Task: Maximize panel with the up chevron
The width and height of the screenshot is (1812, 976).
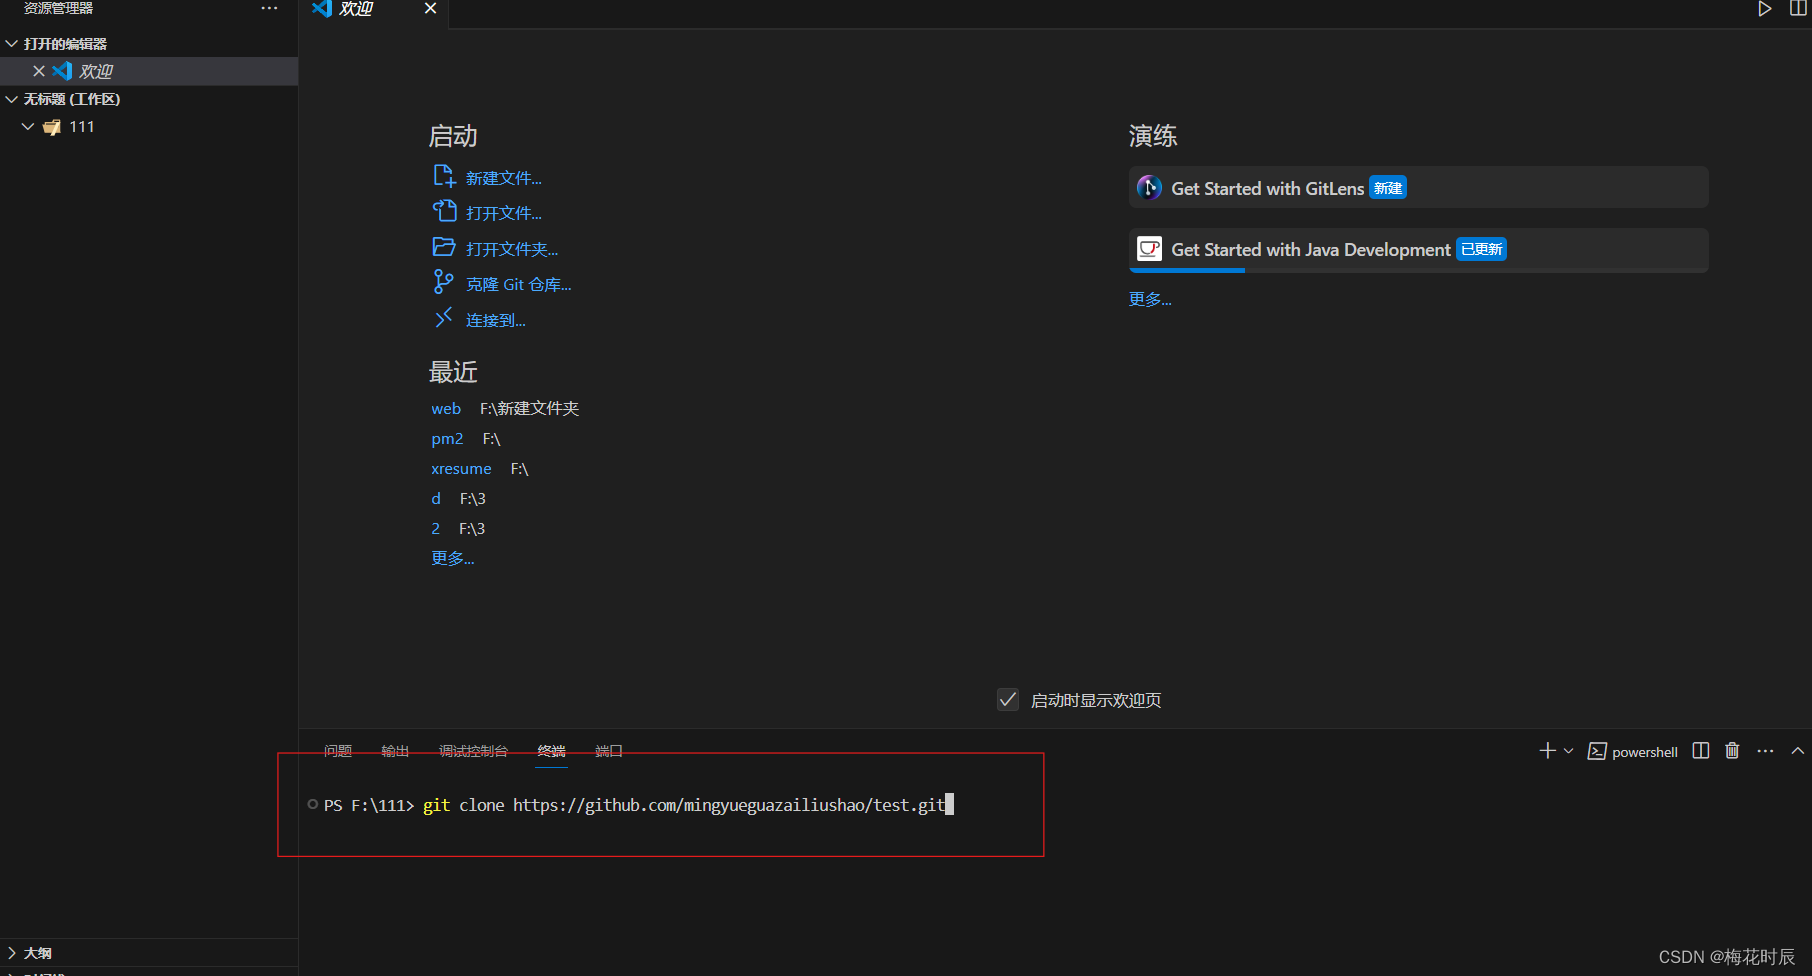Action: coord(1798,751)
